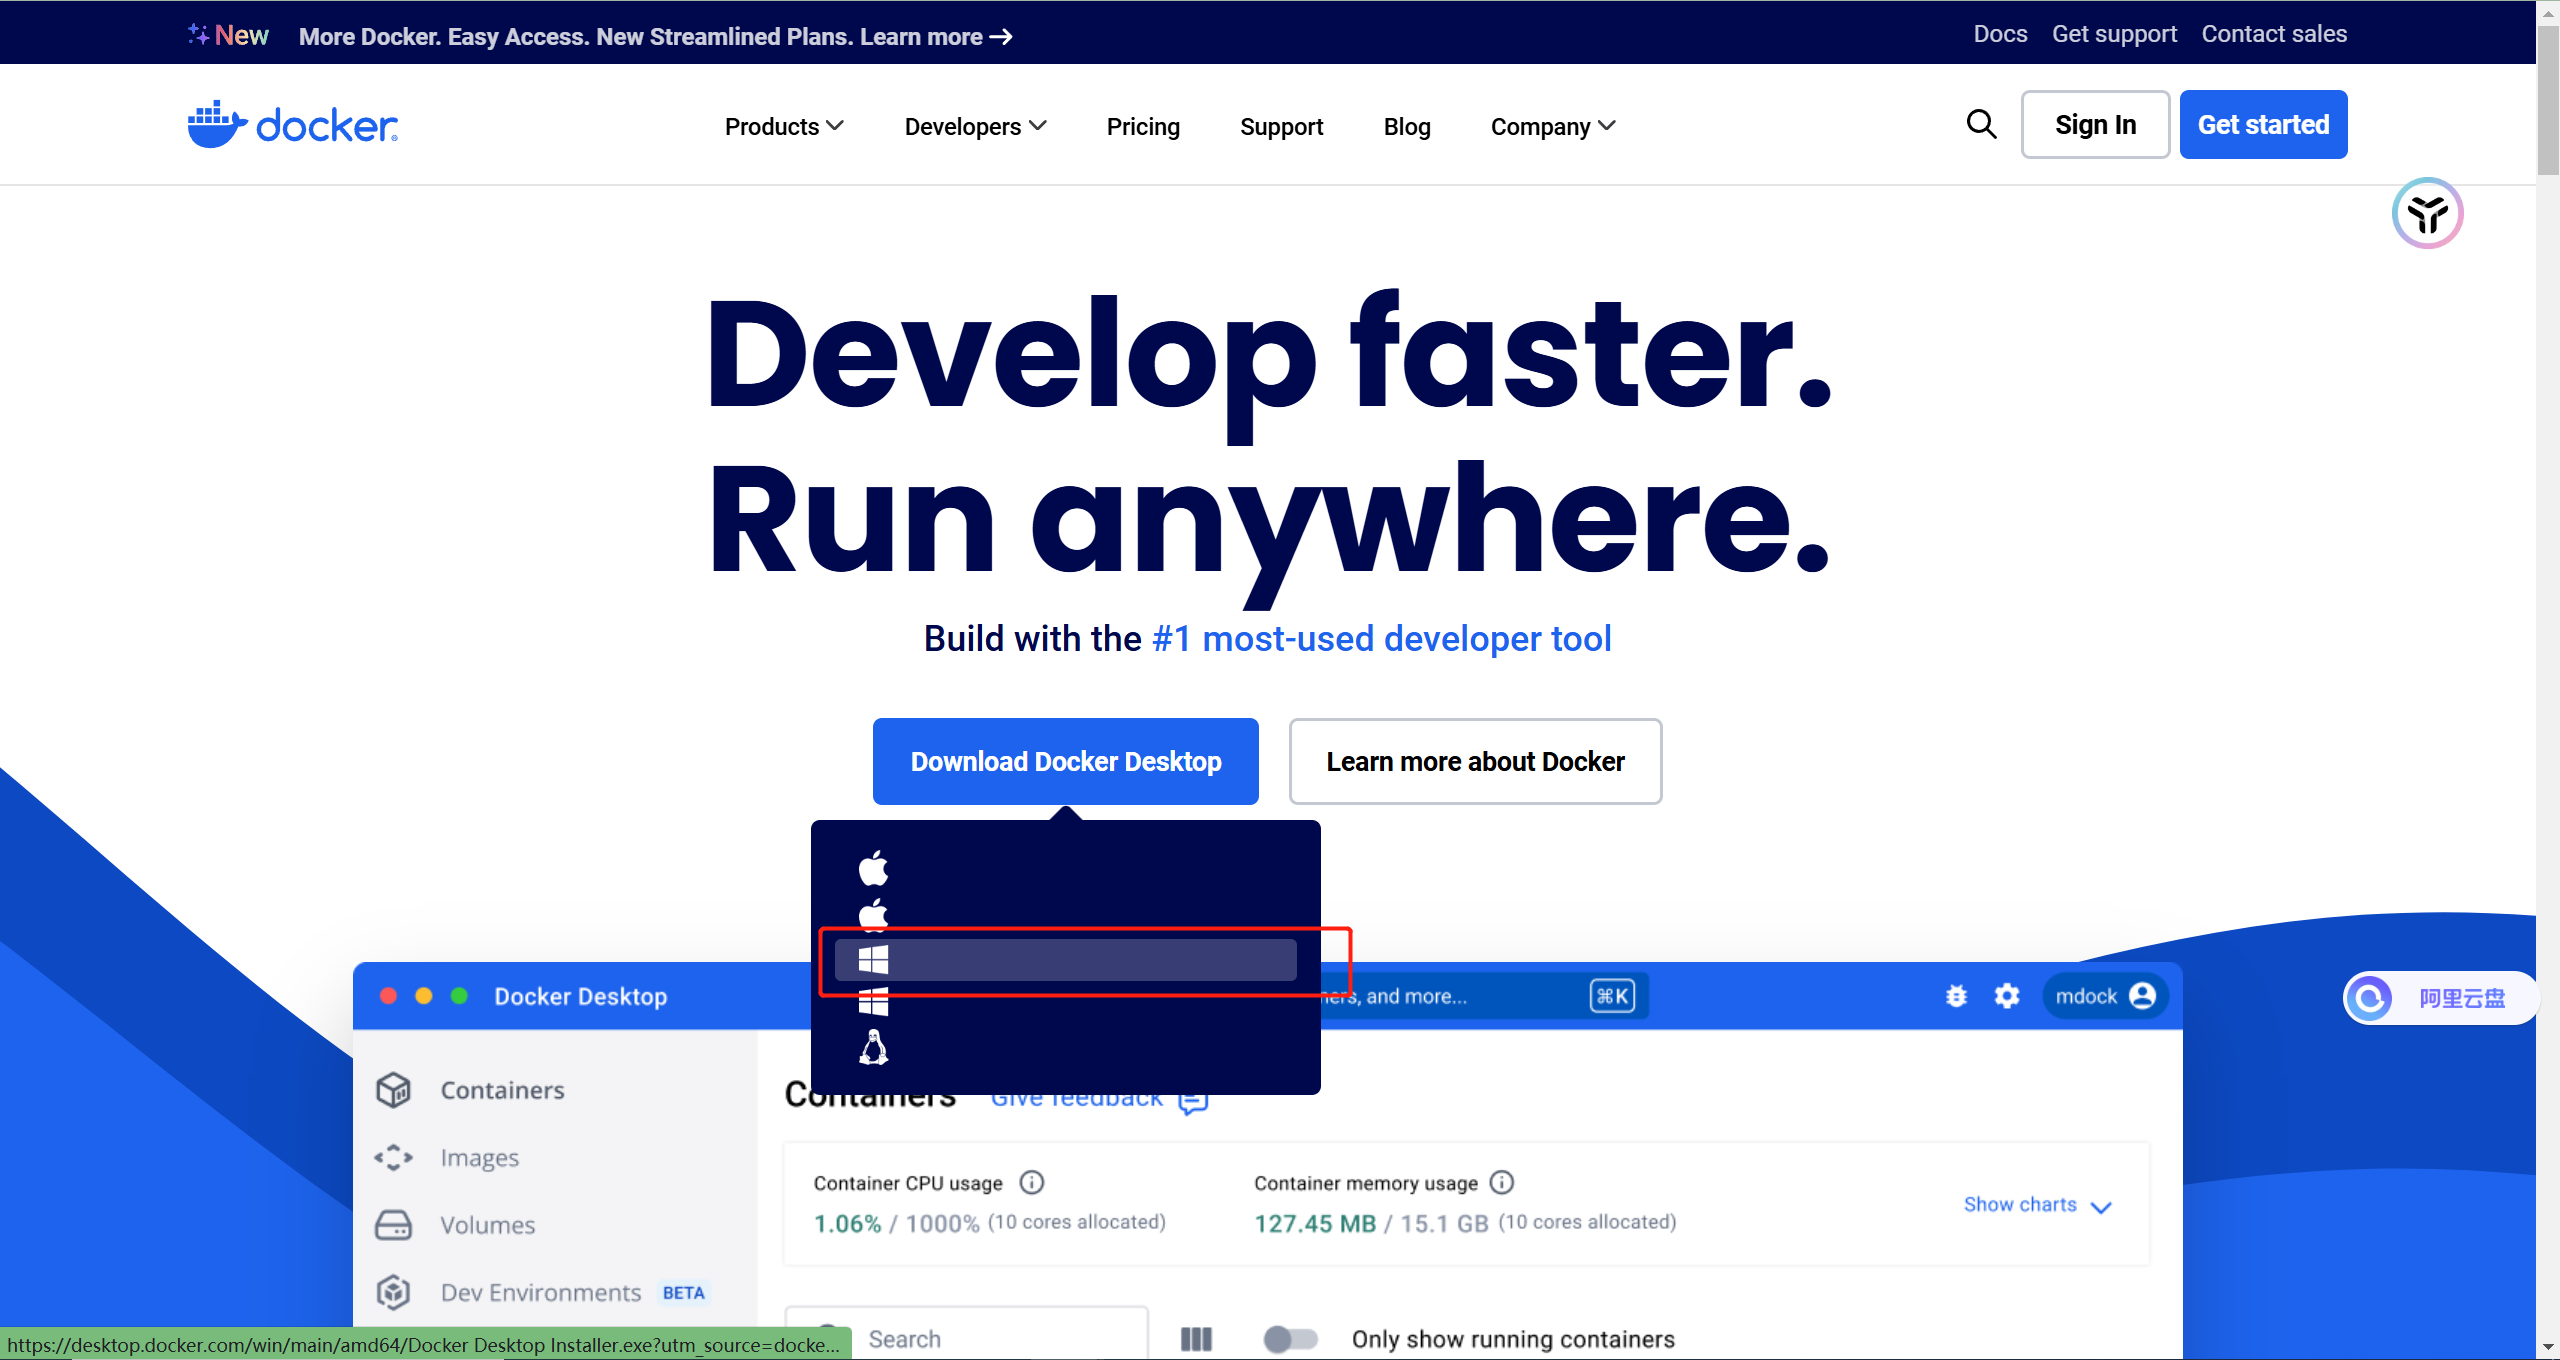Open the site search magnifier icon
This screenshot has width=2560, height=1360.
click(1981, 124)
